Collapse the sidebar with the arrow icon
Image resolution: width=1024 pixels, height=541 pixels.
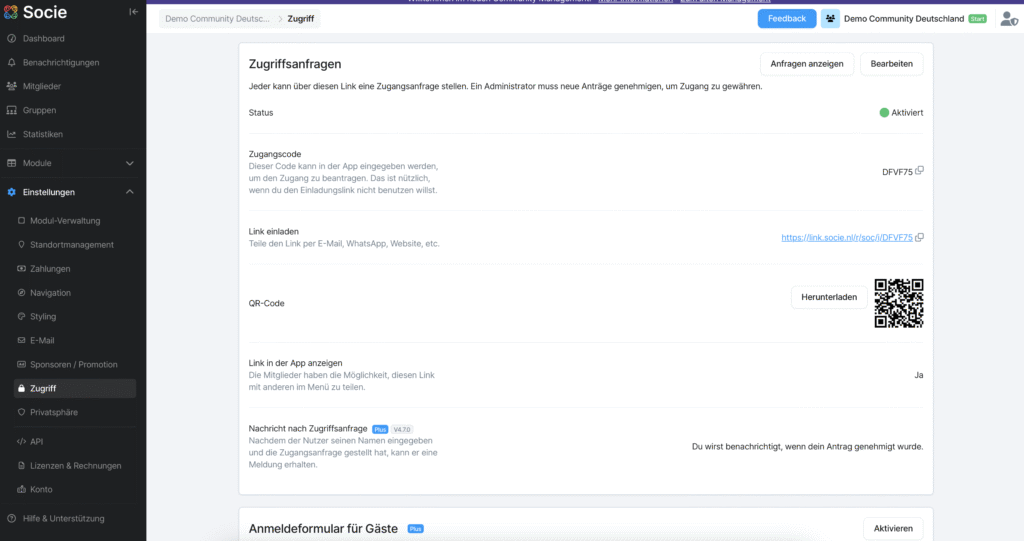[x=133, y=12]
